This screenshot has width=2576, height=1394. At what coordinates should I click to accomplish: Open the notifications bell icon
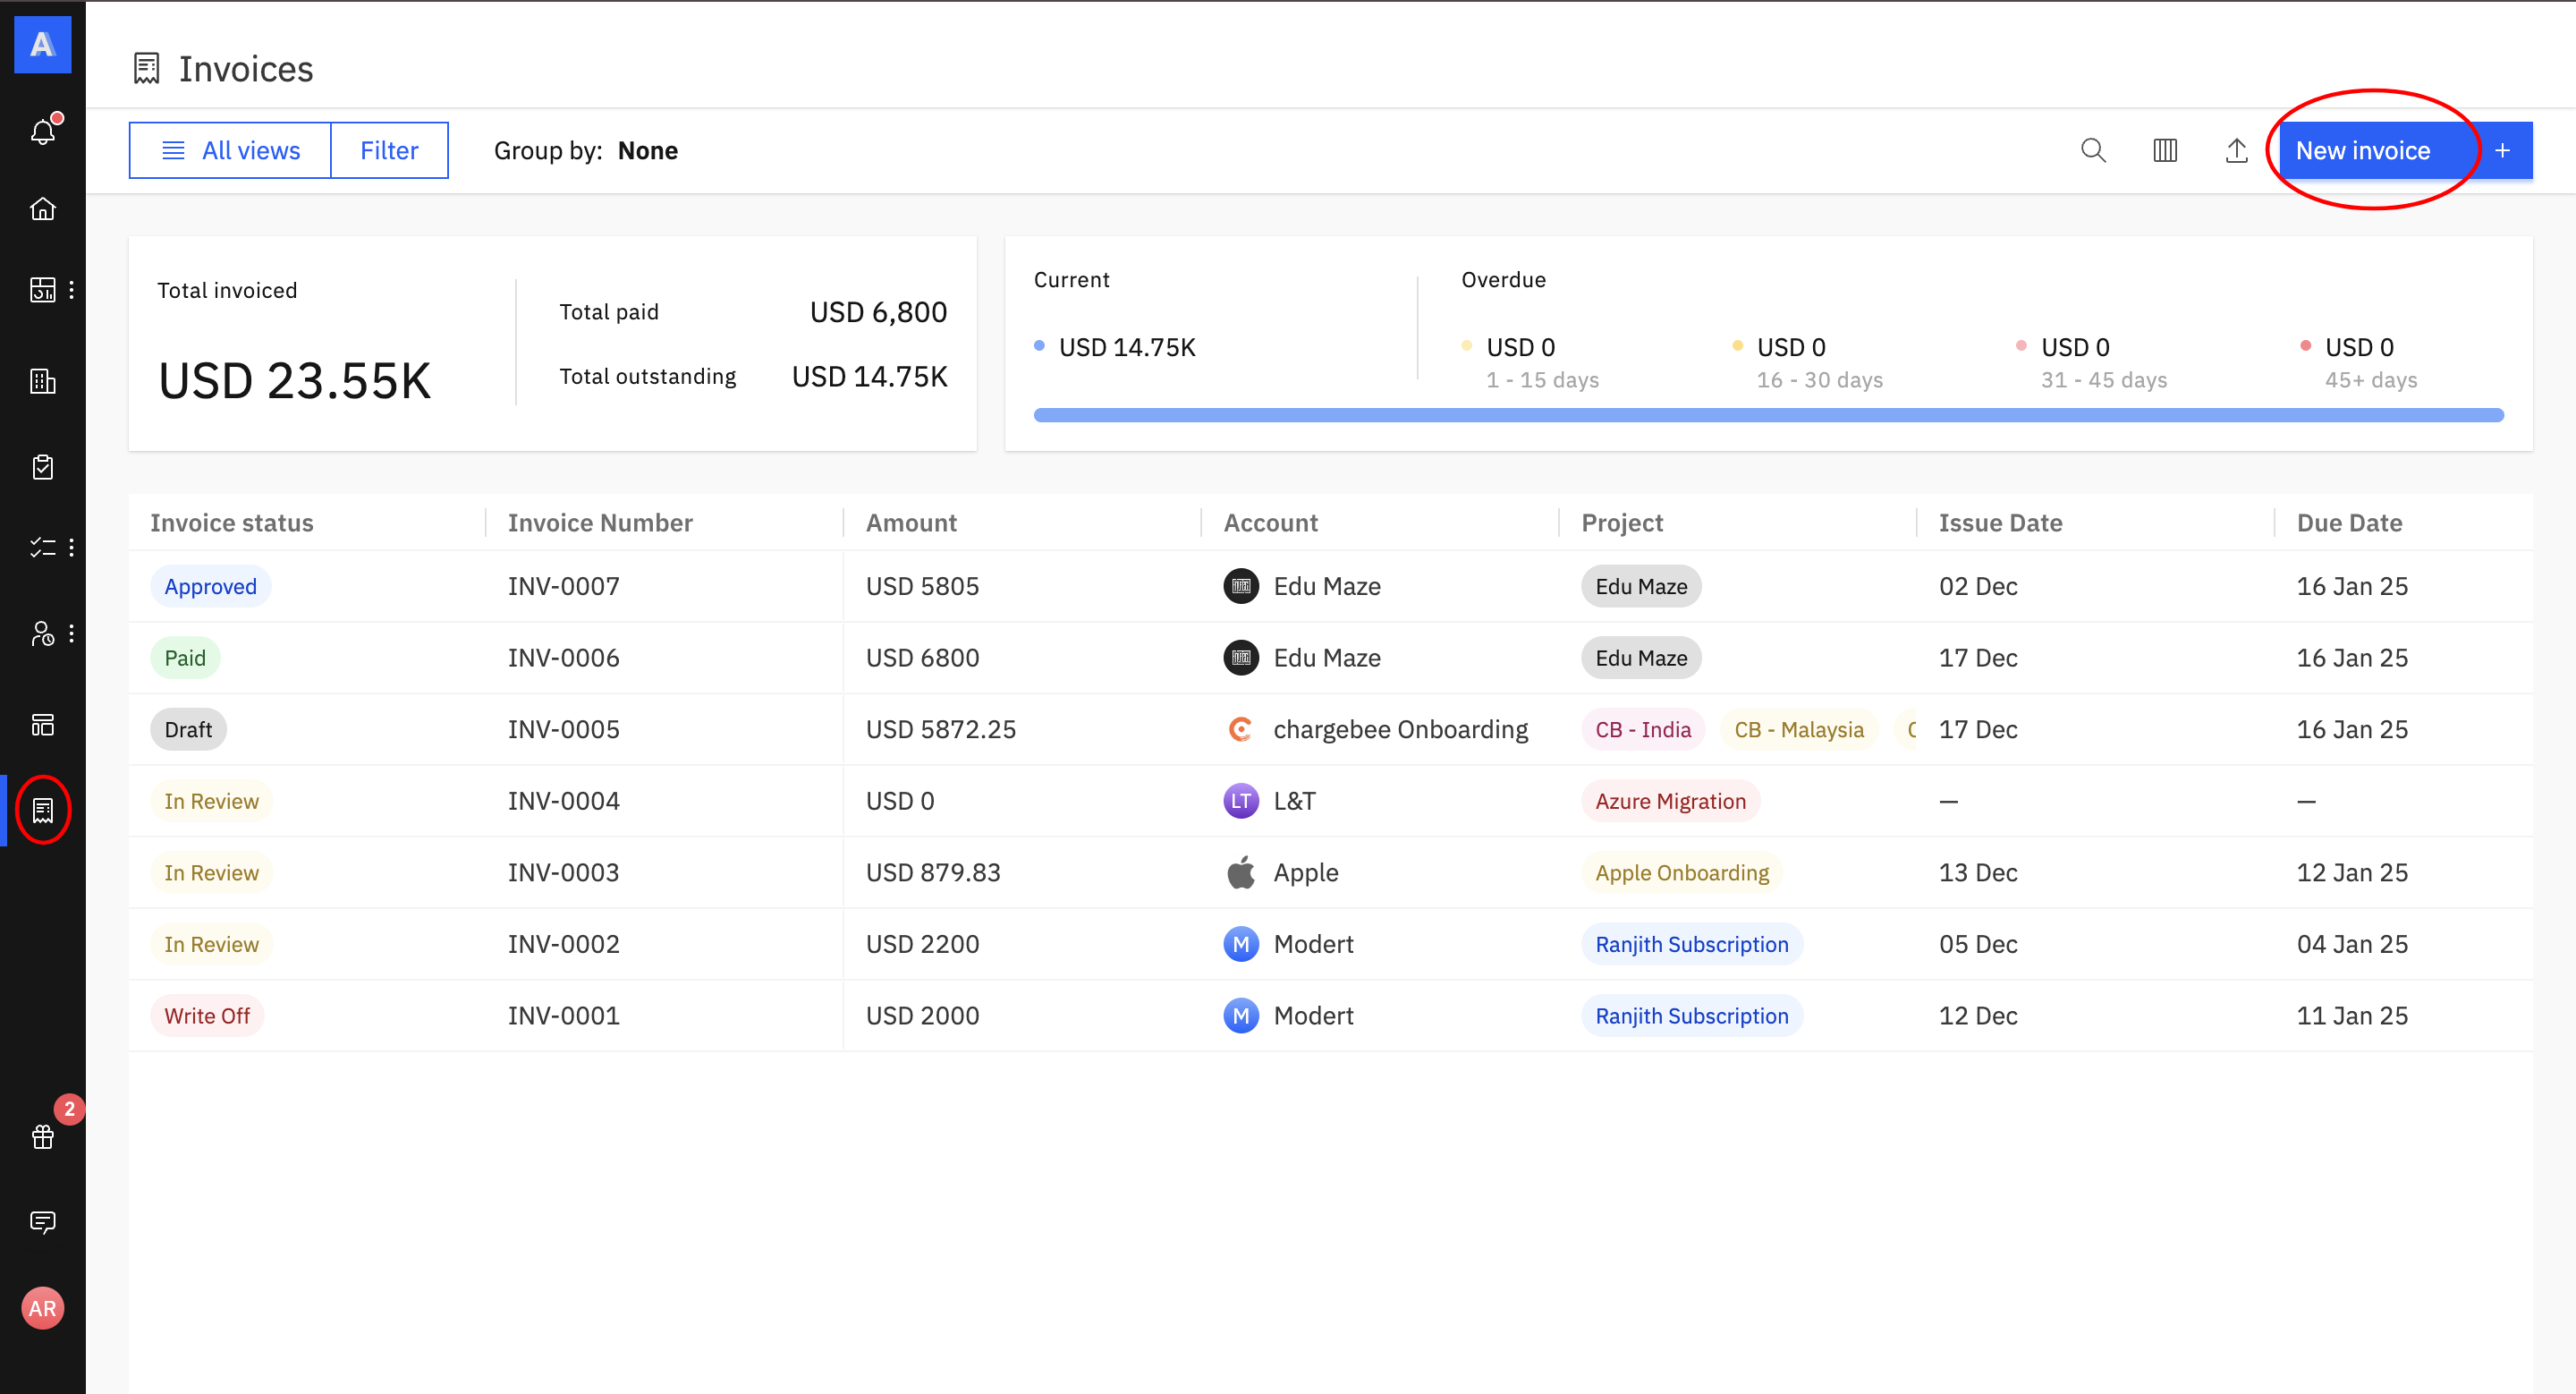[42, 131]
